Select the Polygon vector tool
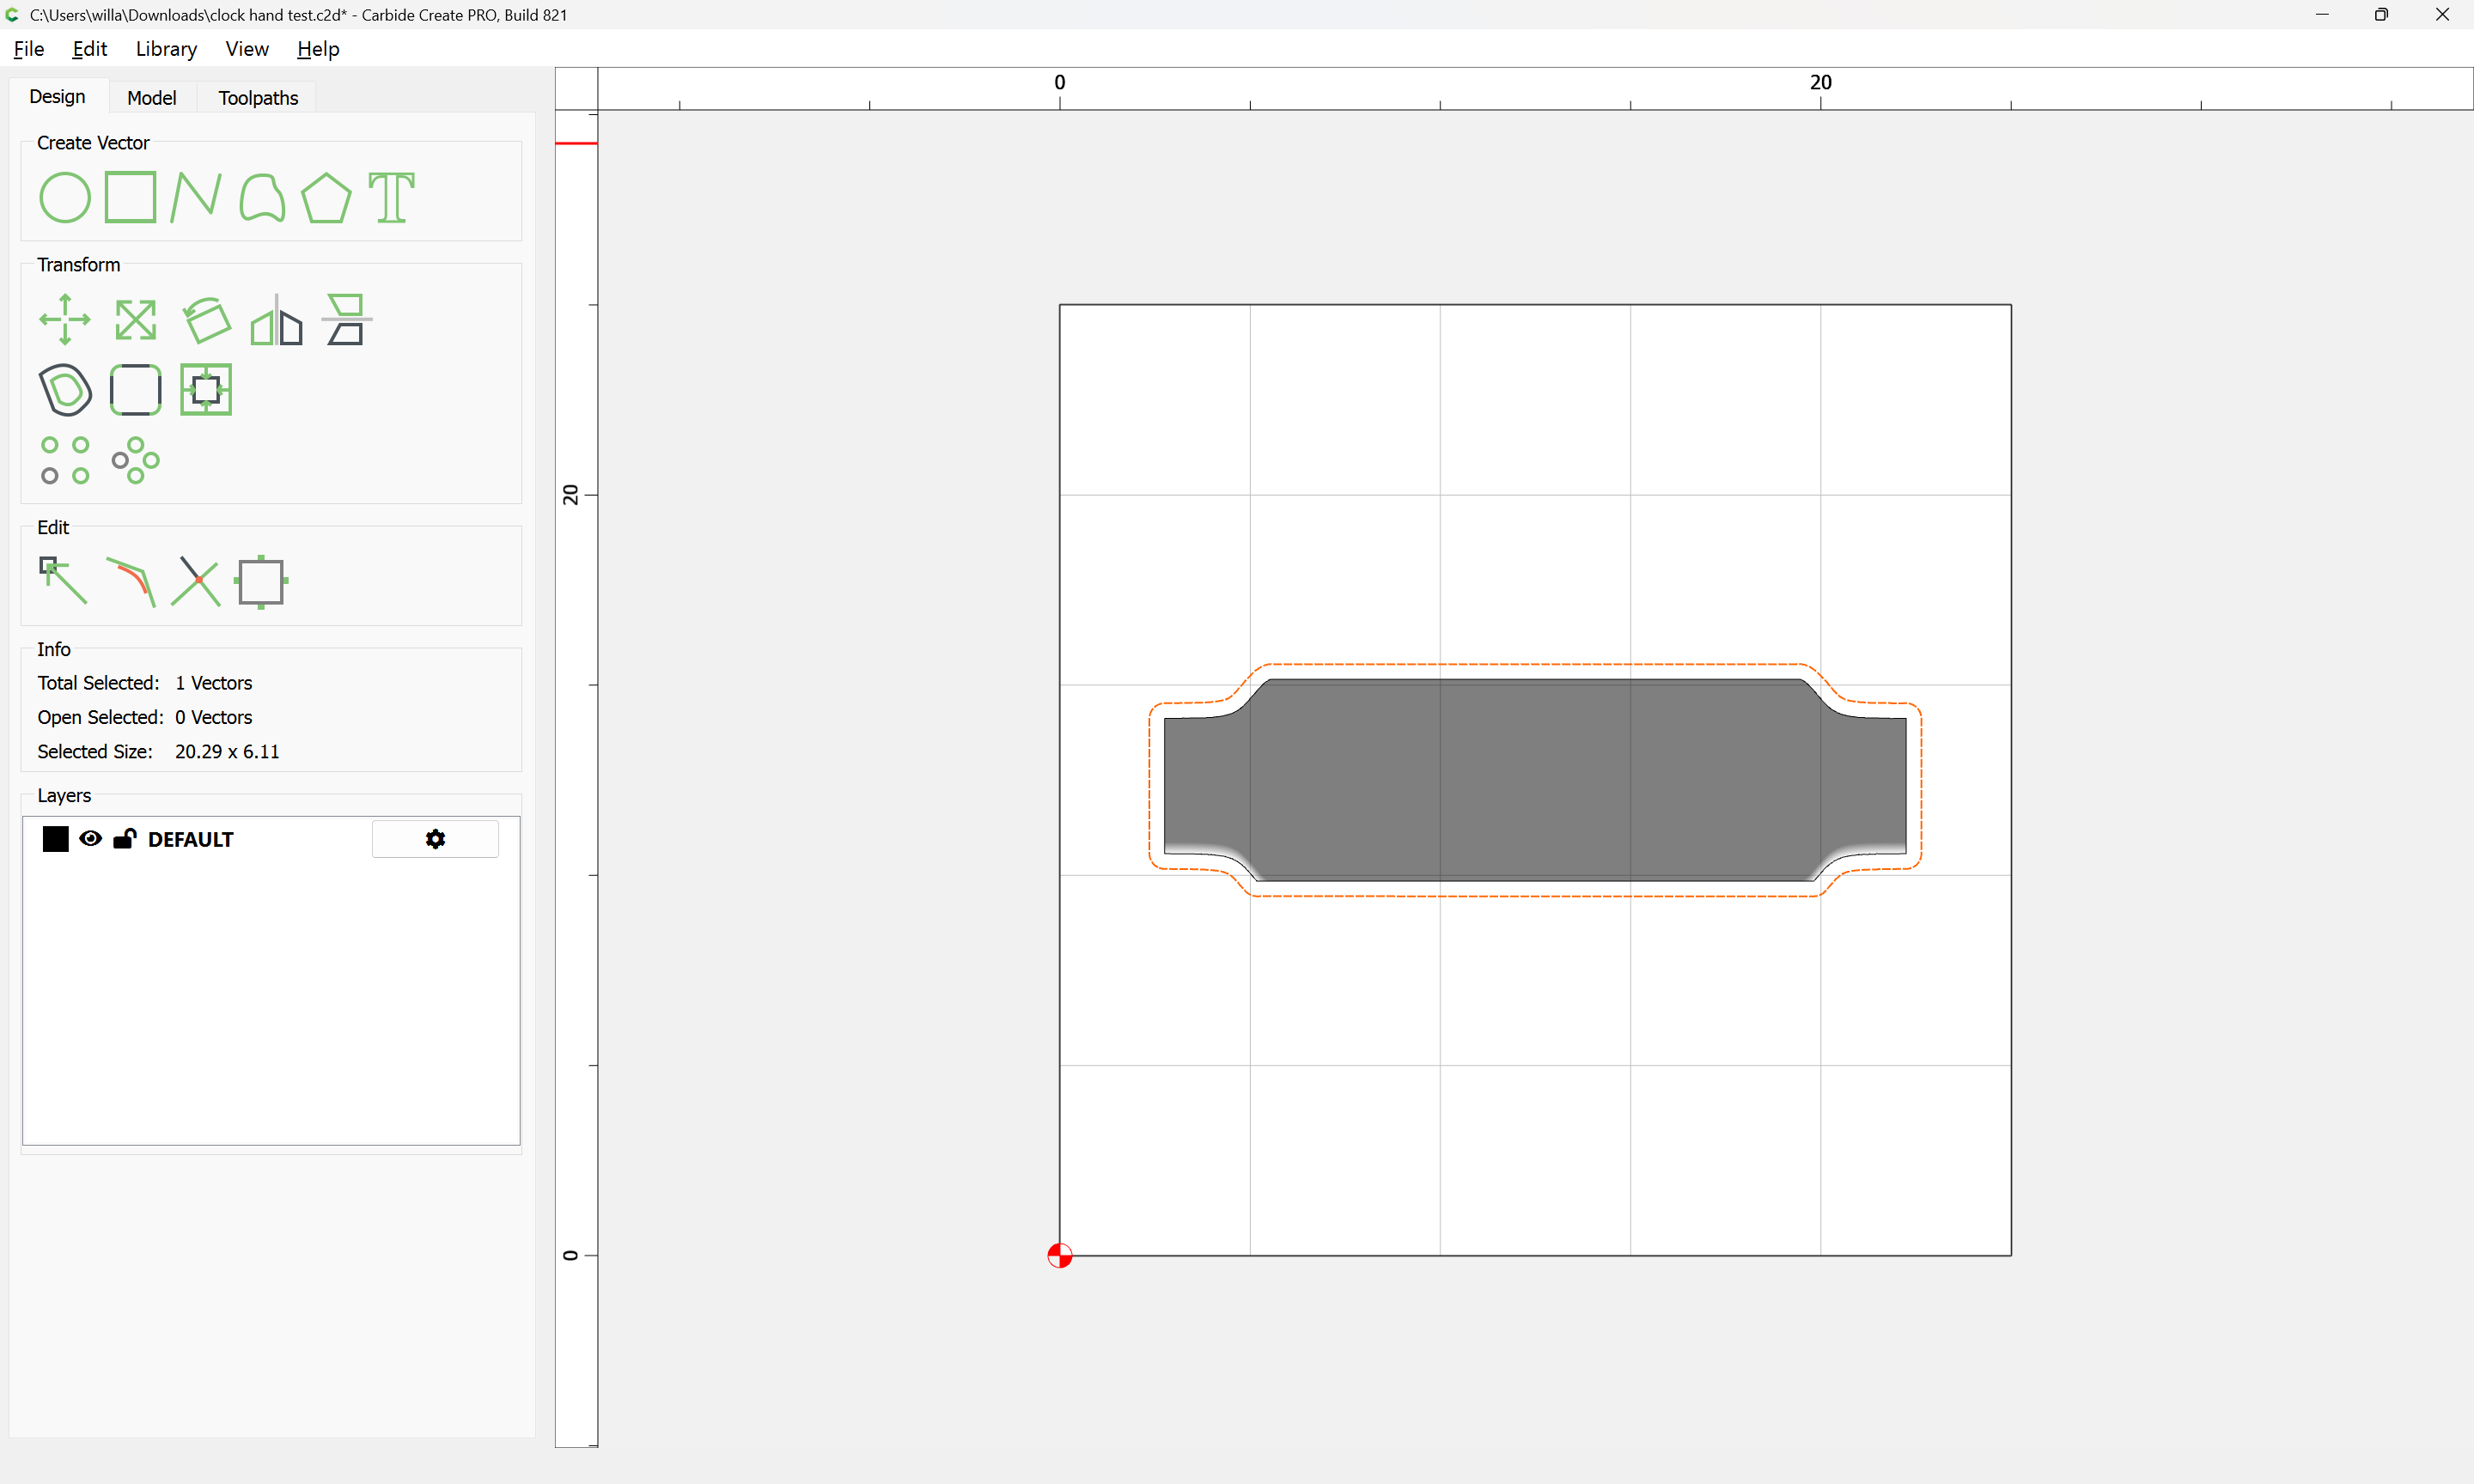2474x1484 pixels. pos(326,197)
